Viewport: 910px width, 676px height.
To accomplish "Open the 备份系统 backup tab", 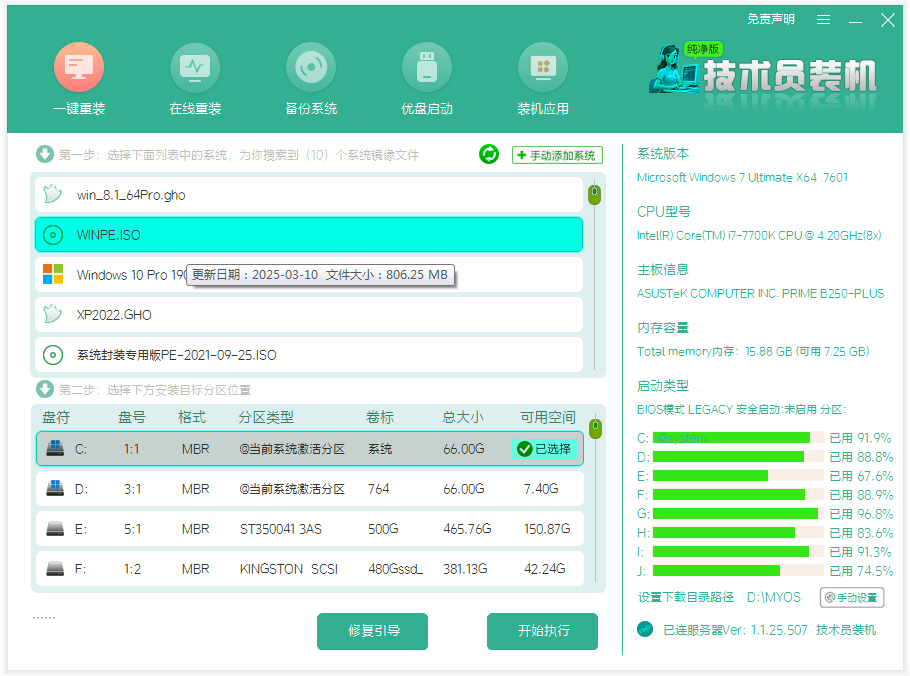I will click(x=311, y=79).
